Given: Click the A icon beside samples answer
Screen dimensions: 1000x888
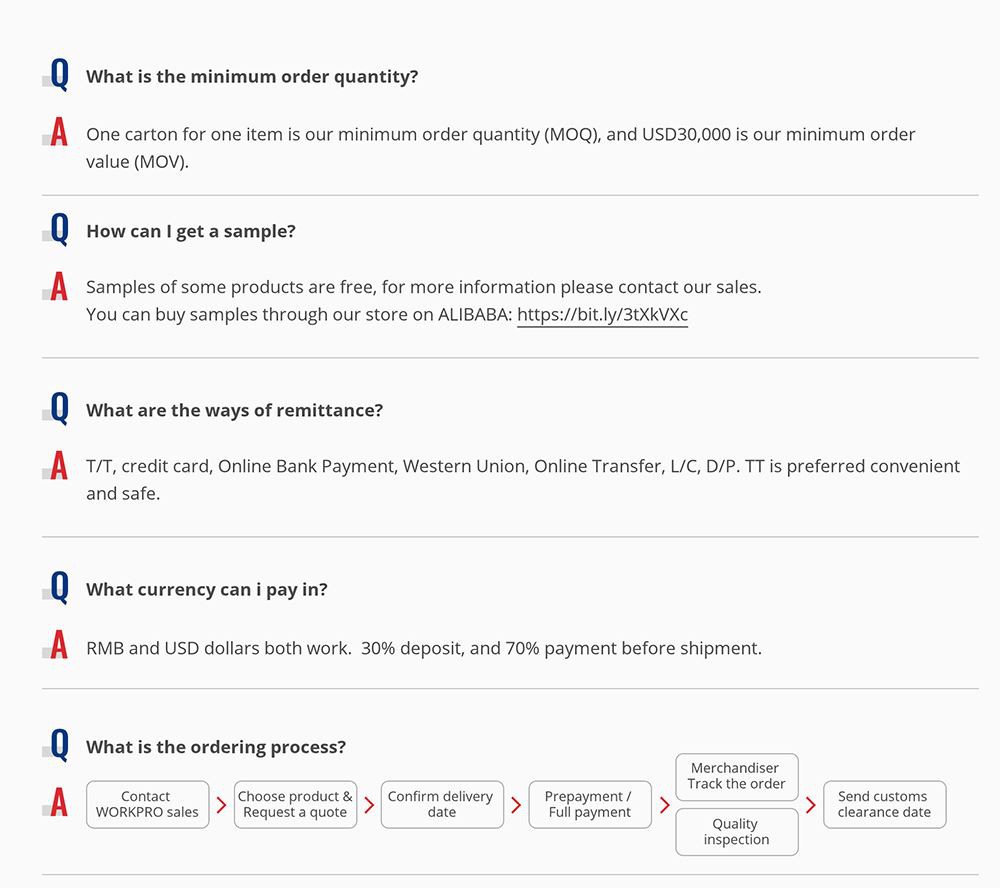Looking at the screenshot, I should pos(59,286).
